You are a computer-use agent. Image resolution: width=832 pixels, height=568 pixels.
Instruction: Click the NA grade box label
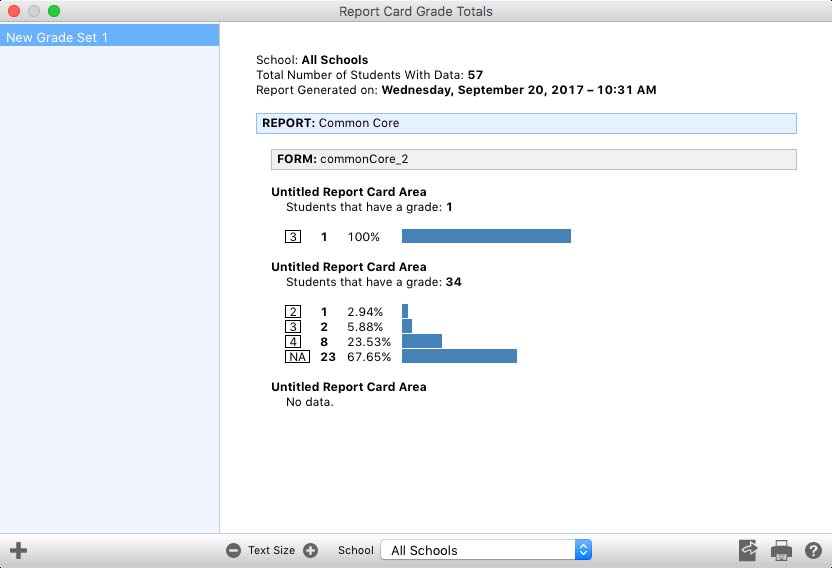(x=297, y=357)
